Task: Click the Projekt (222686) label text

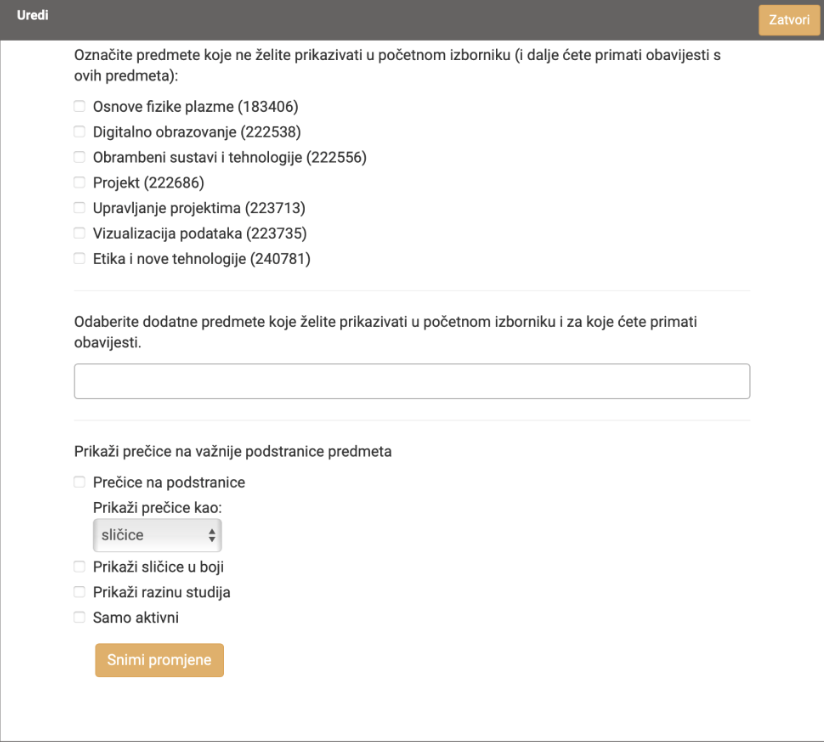Action: [149, 183]
